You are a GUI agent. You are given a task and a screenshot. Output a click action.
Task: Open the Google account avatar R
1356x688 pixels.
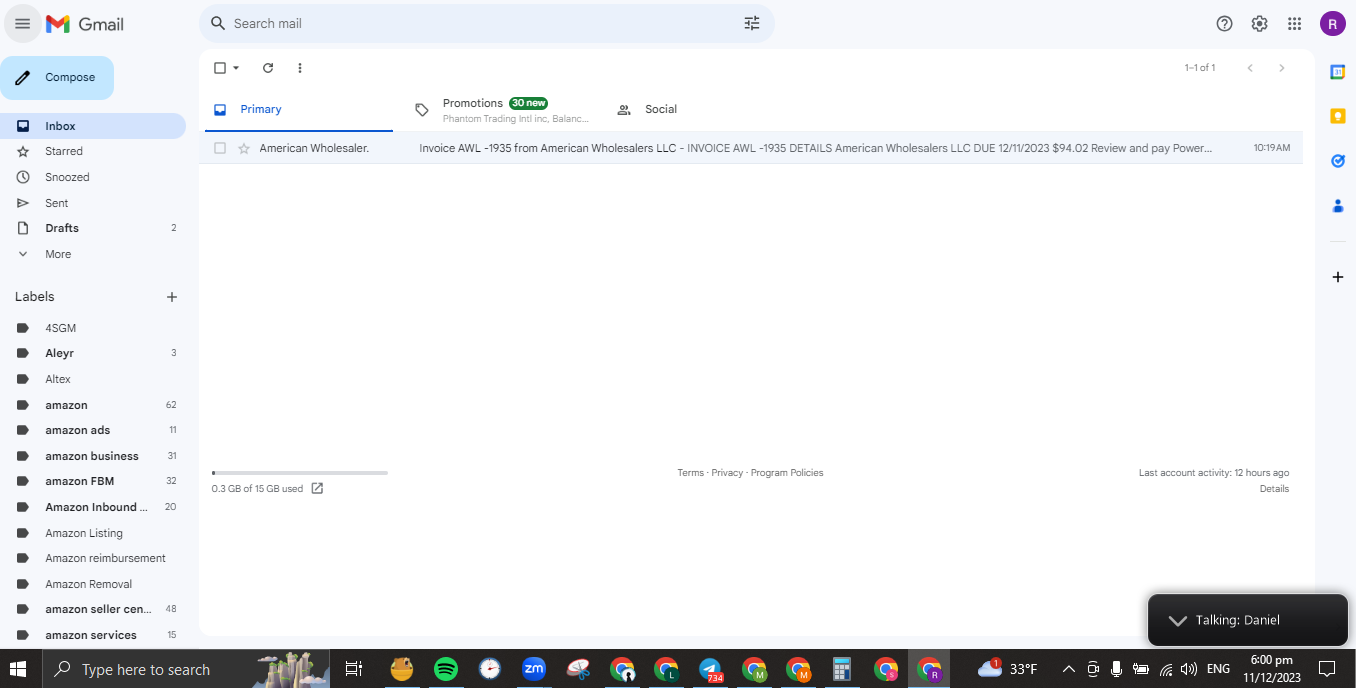[1332, 24]
